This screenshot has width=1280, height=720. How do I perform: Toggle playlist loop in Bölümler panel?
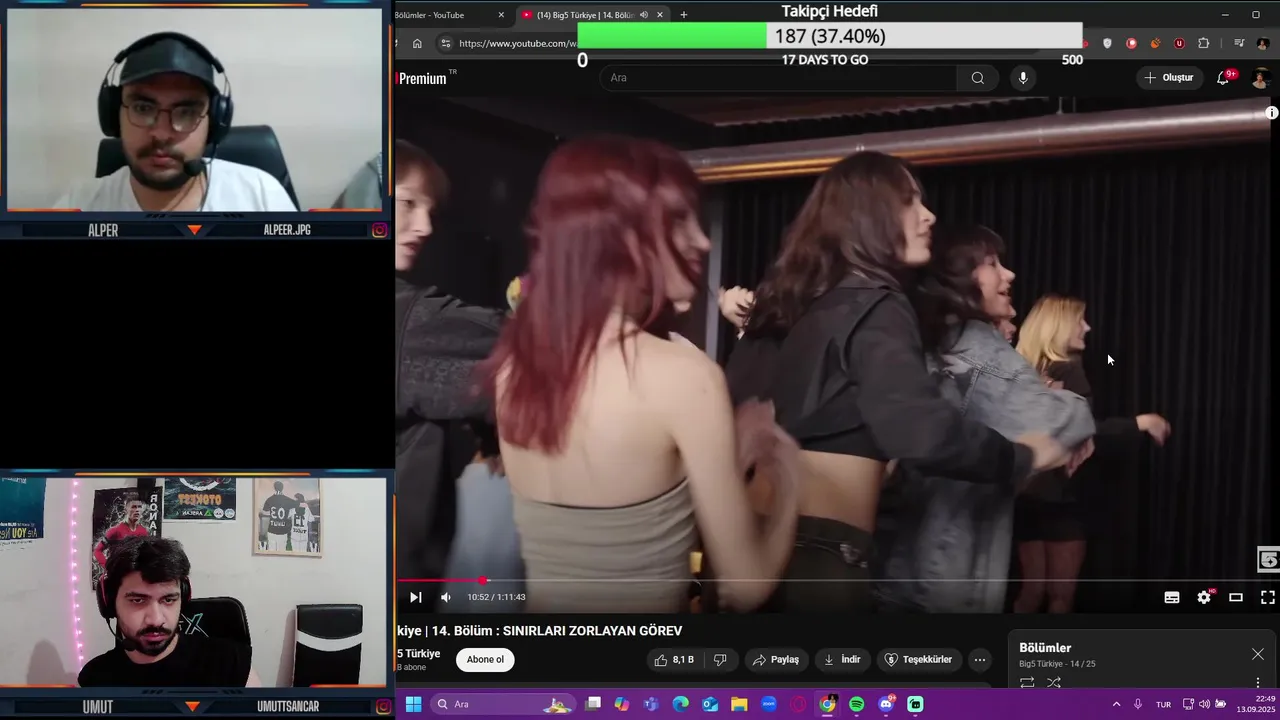pos(1027,683)
